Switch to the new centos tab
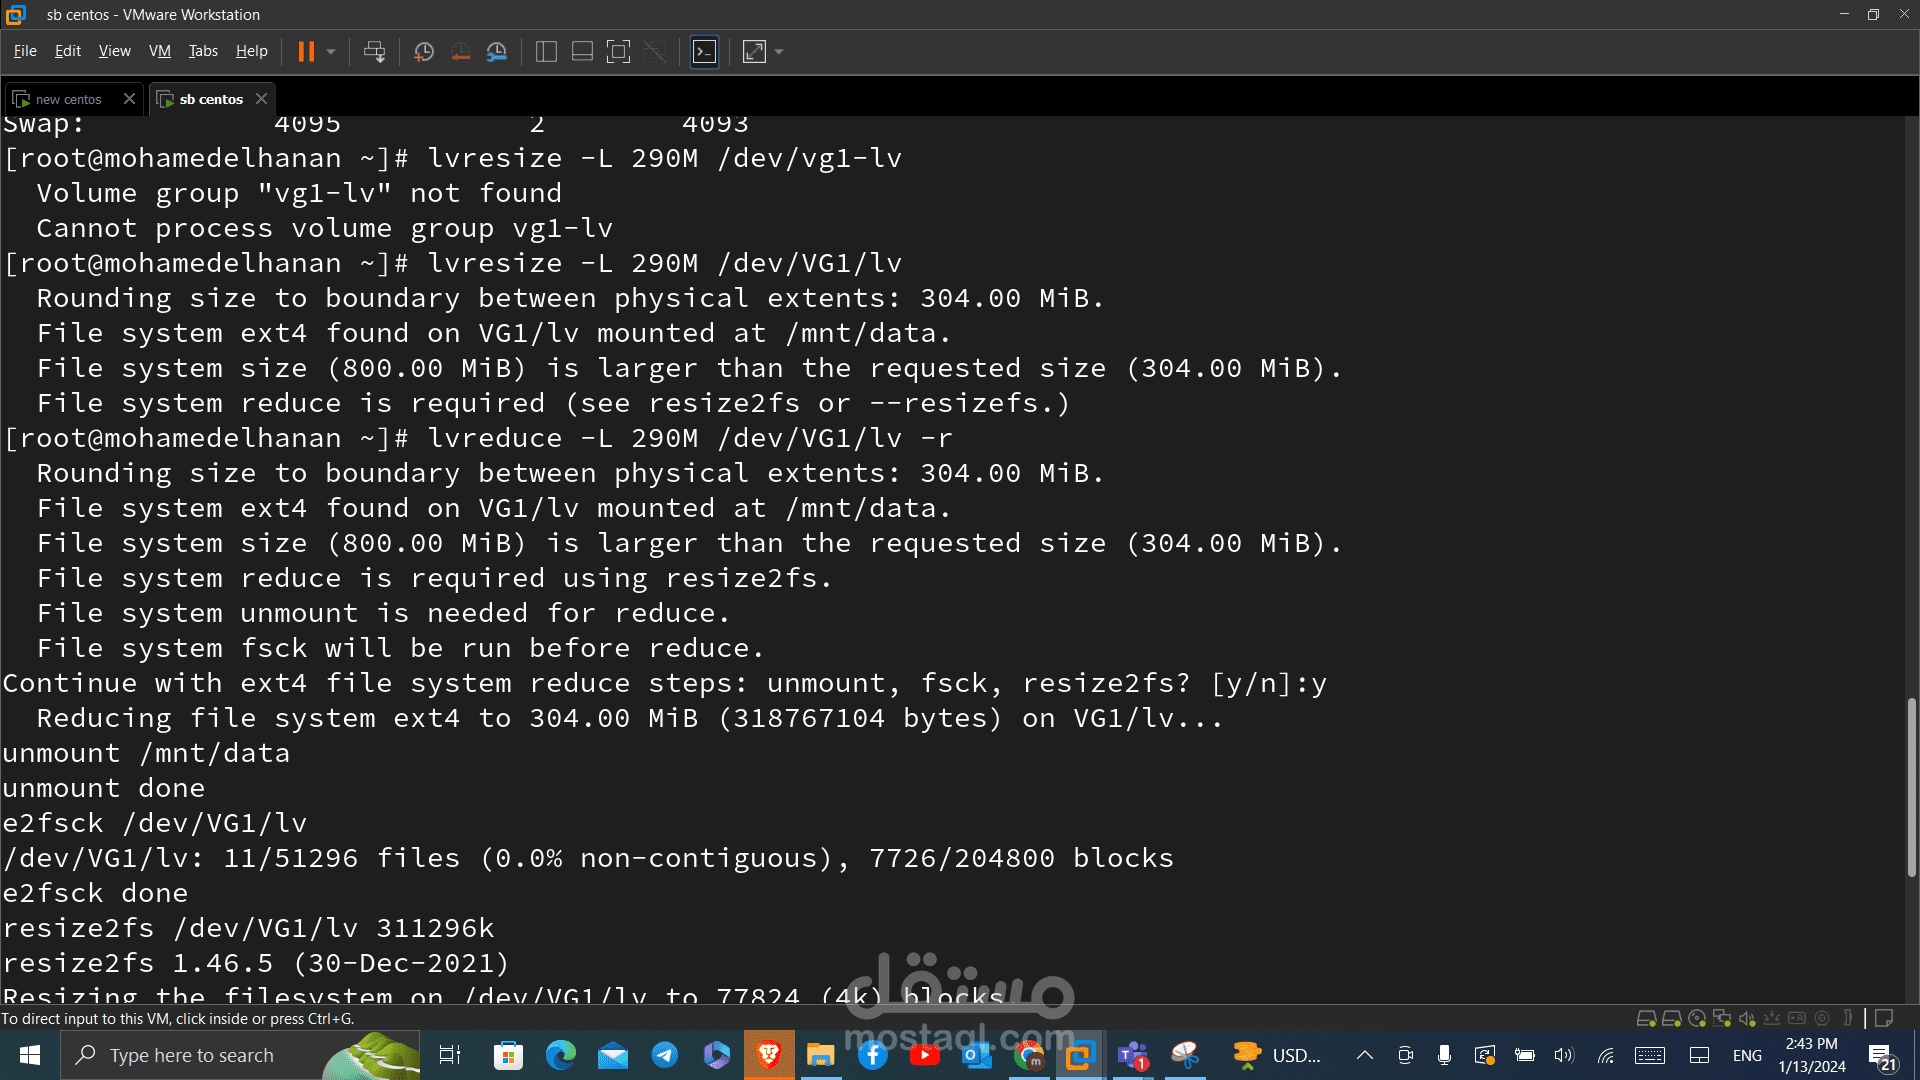The image size is (1920, 1080). (x=68, y=99)
